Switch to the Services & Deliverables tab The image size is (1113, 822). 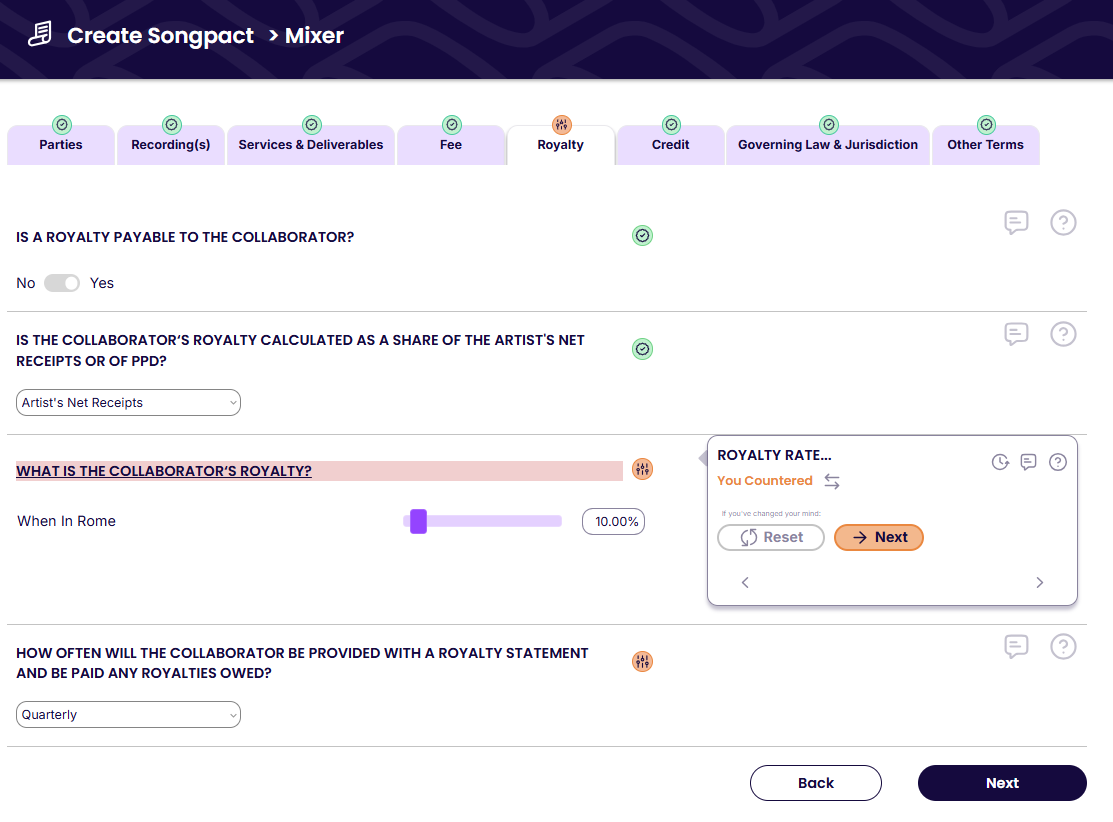tap(311, 145)
